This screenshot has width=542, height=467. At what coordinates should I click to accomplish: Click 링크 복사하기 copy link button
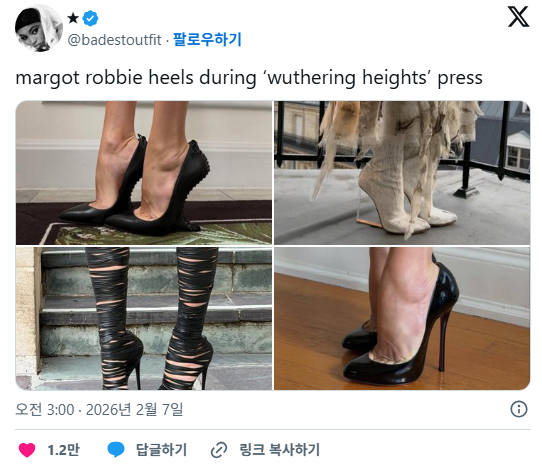pos(279,450)
